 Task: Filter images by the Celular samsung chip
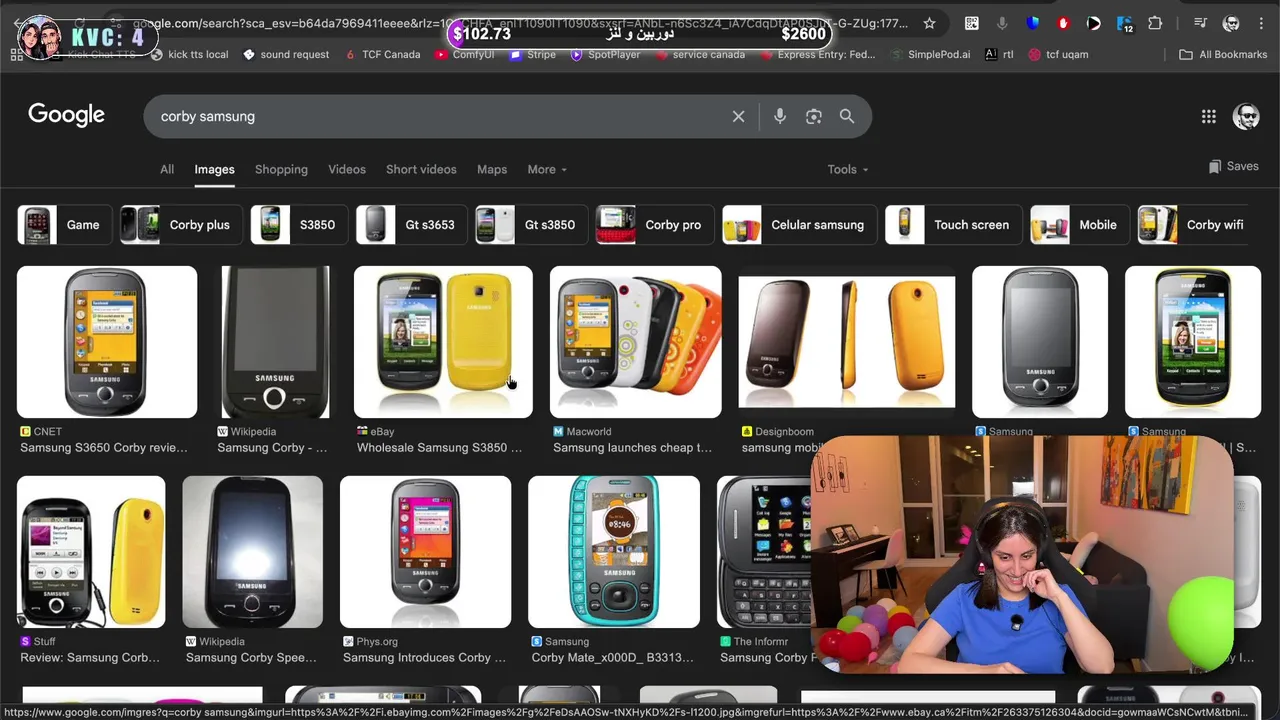pos(799,225)
